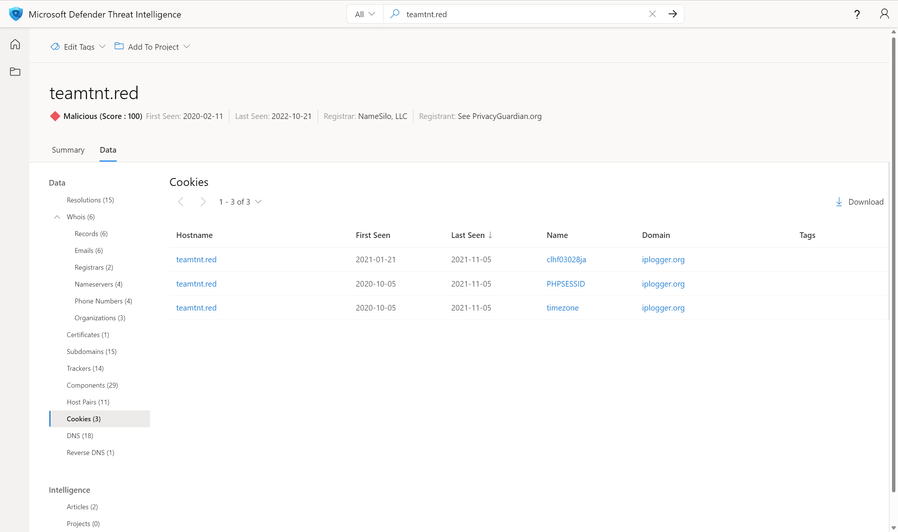Open the Home icon in left sidebar
The height and width of the screenshot is (532, 898).
[x=15, y=44]
